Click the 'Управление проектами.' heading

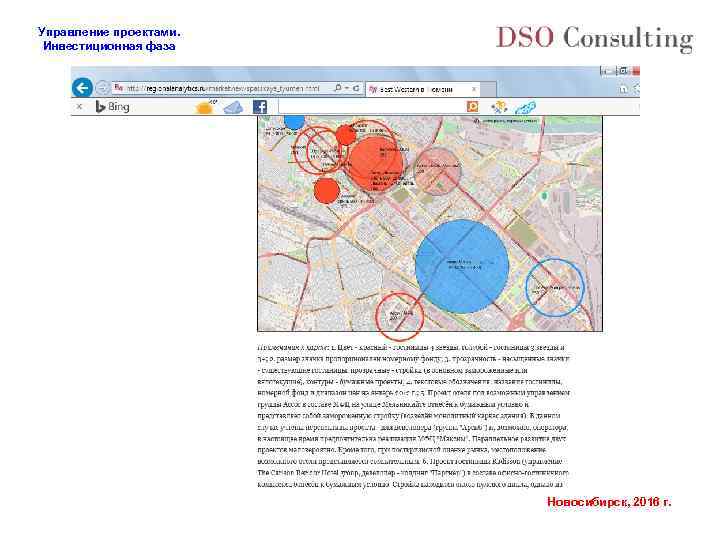tap(109, 32)
